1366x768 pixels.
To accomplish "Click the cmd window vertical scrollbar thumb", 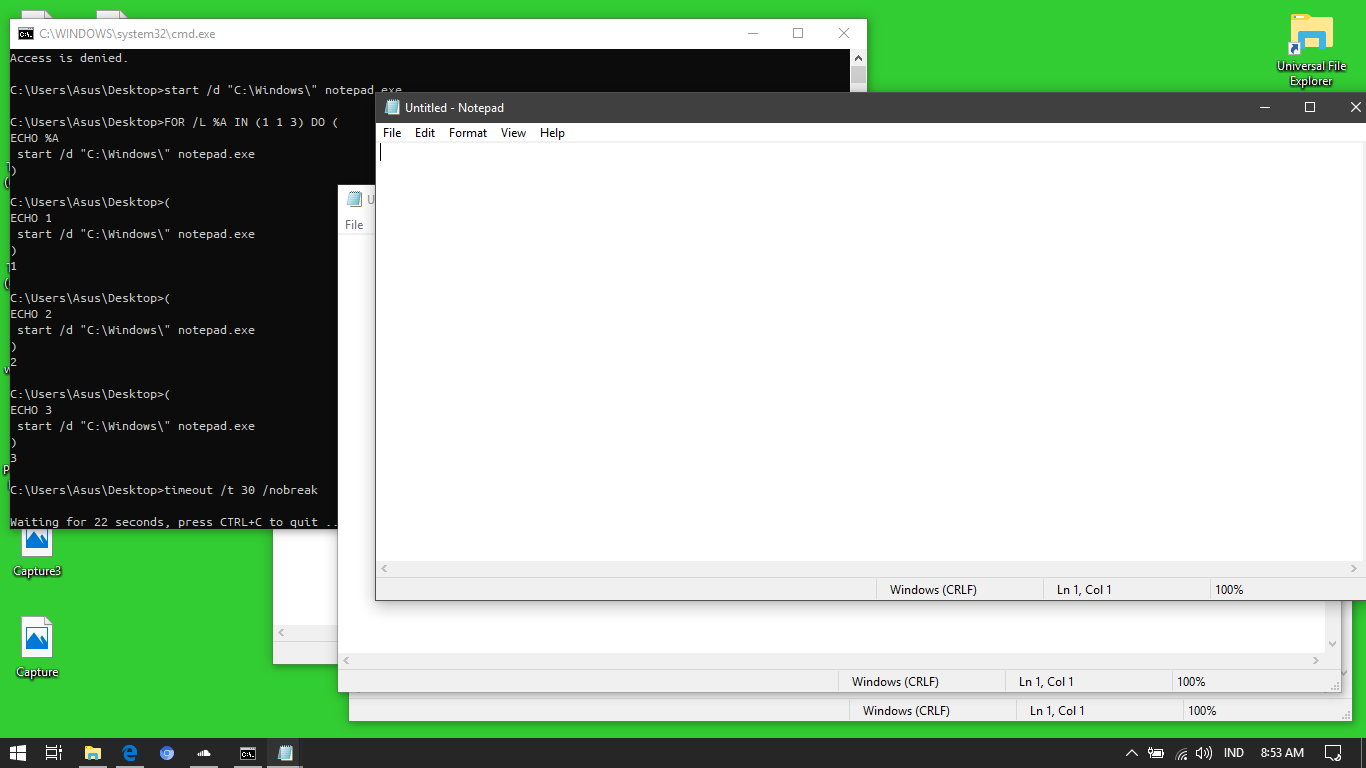I will tap(858, 75).
